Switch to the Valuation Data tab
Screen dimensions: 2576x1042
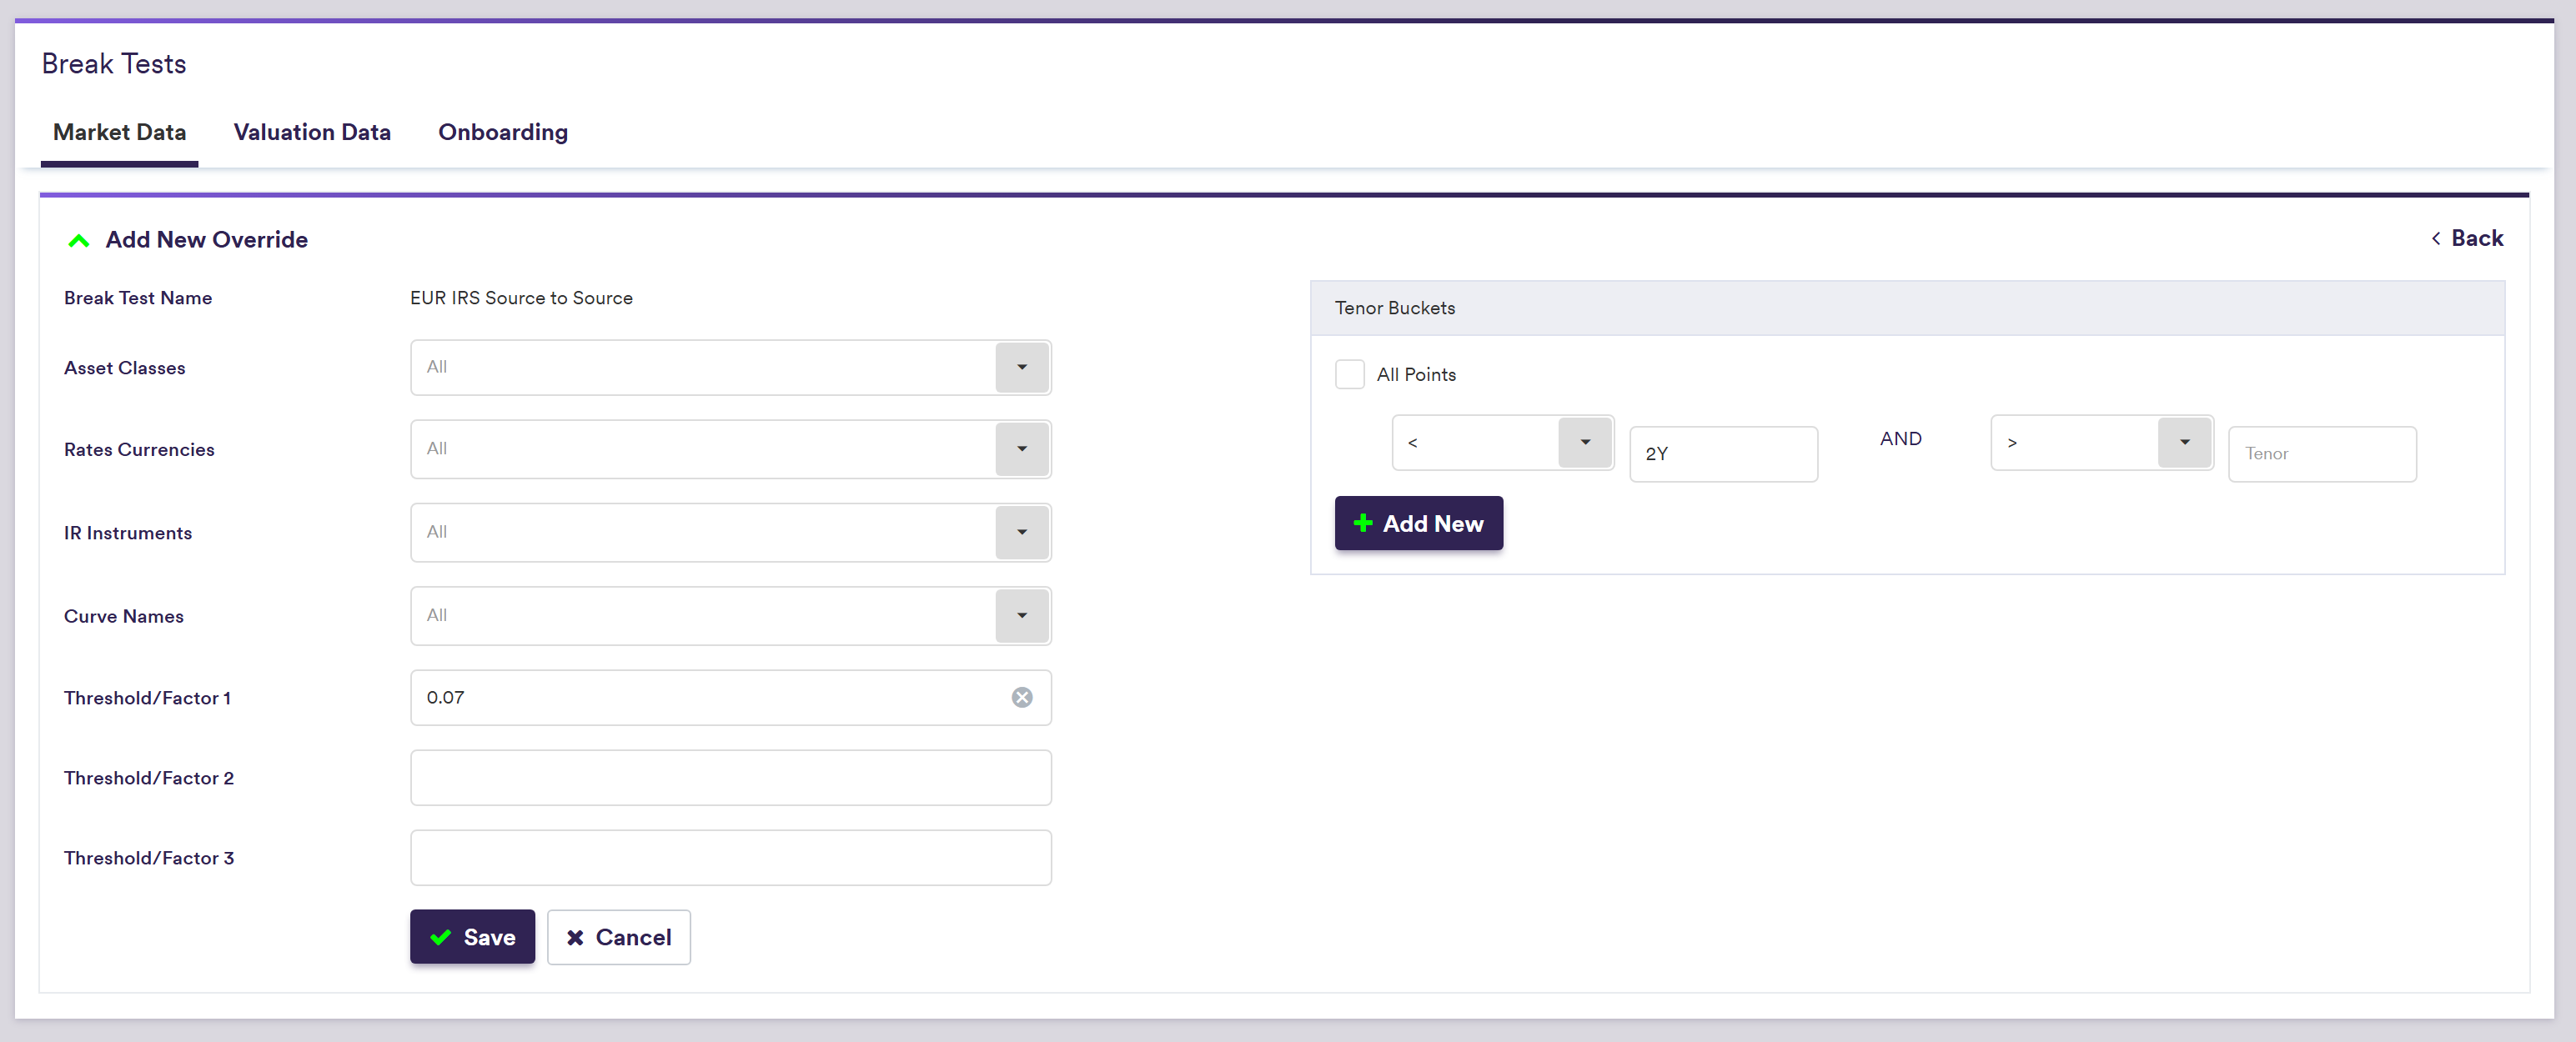point(311,132)
